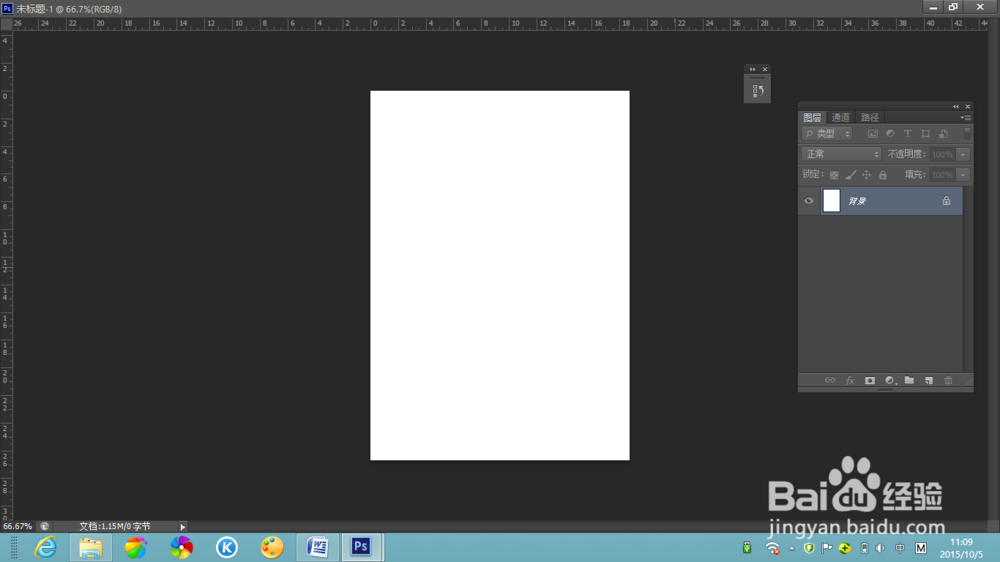Toggle lock all icon
Image resolution: width=1000 pixels, height=562 pixels.
883,175
